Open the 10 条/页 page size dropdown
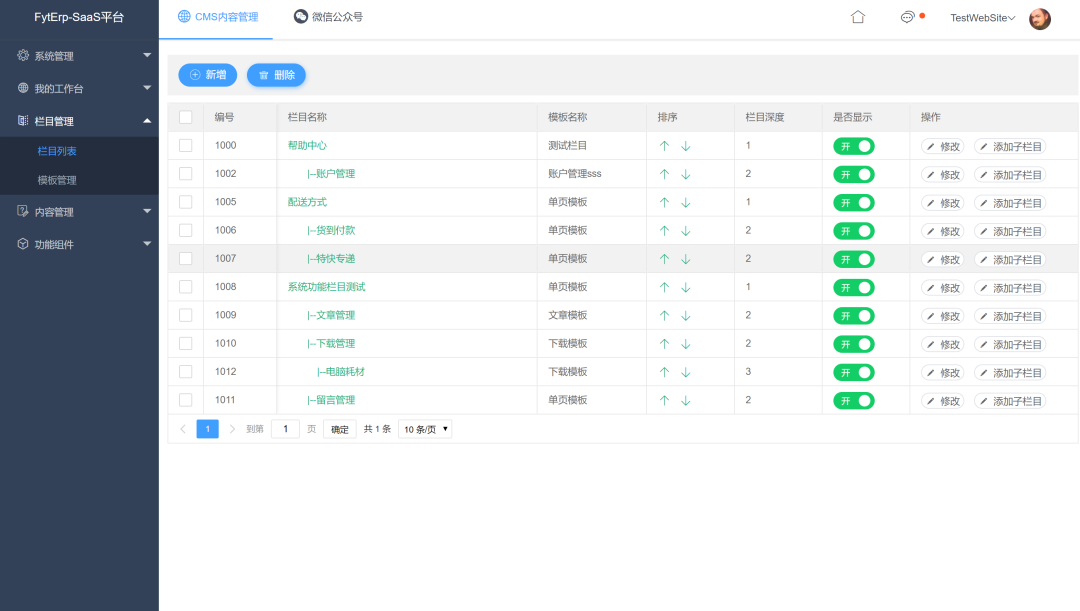The image size is (1080, 611). point(425,429)
